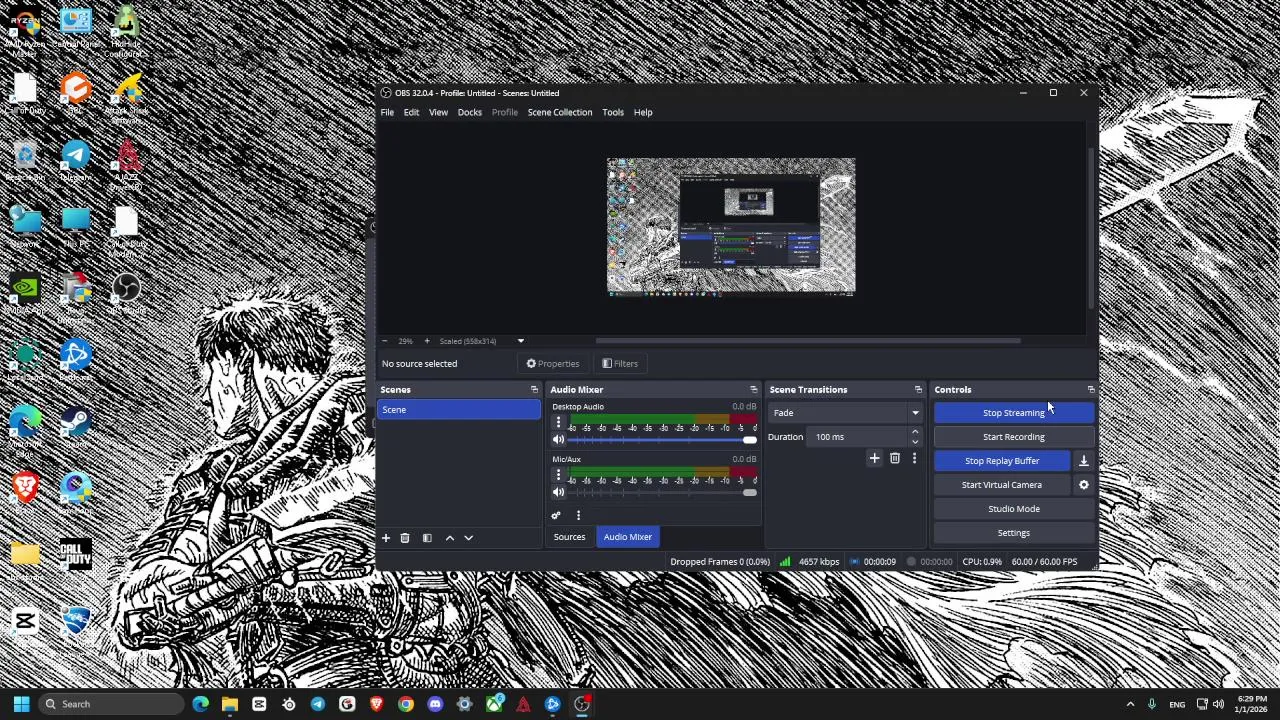Screen dimensions: 1280x720
Task: Pop out the Audio Mixer dock
Action: 753,390
